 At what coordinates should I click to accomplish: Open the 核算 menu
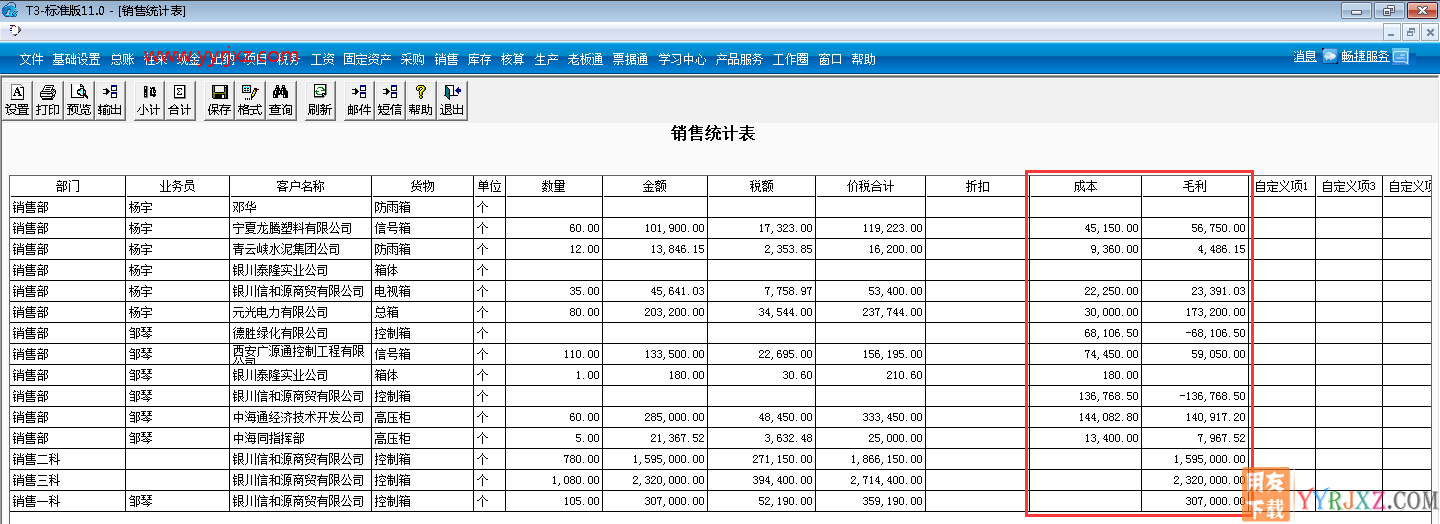point(512,59)
